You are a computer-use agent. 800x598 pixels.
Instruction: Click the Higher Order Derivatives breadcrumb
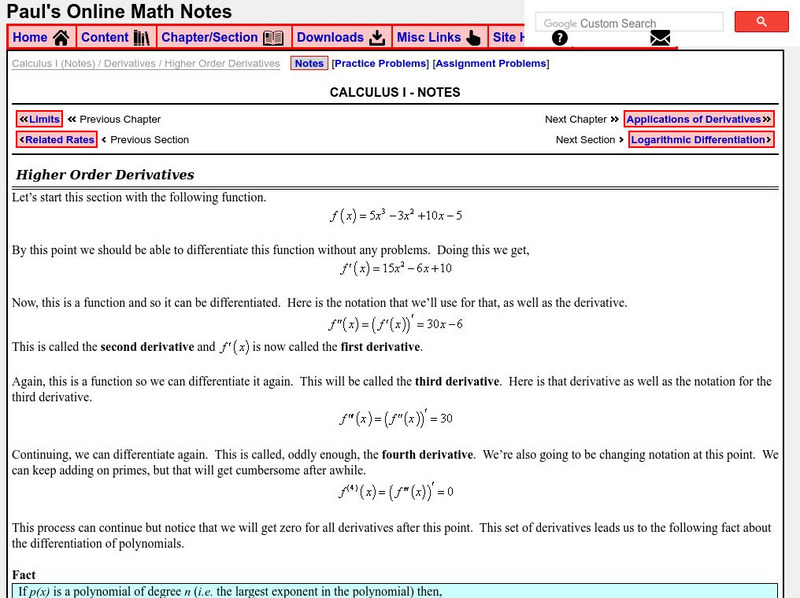(x=222, y=63)
